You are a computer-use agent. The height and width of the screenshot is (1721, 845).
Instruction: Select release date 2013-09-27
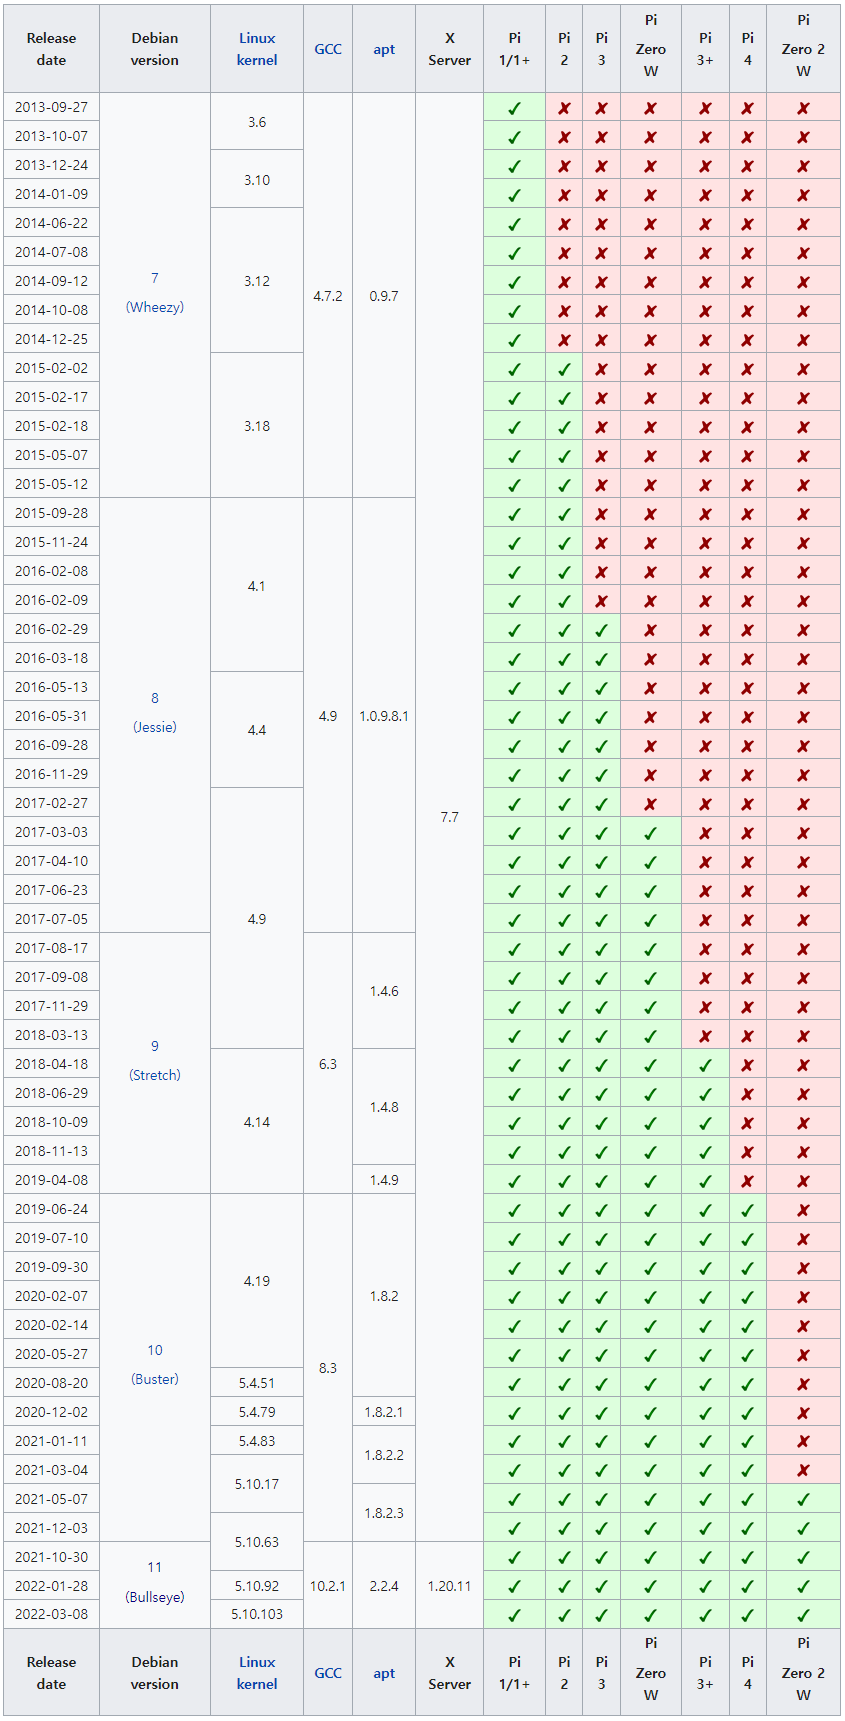(51, 107)
